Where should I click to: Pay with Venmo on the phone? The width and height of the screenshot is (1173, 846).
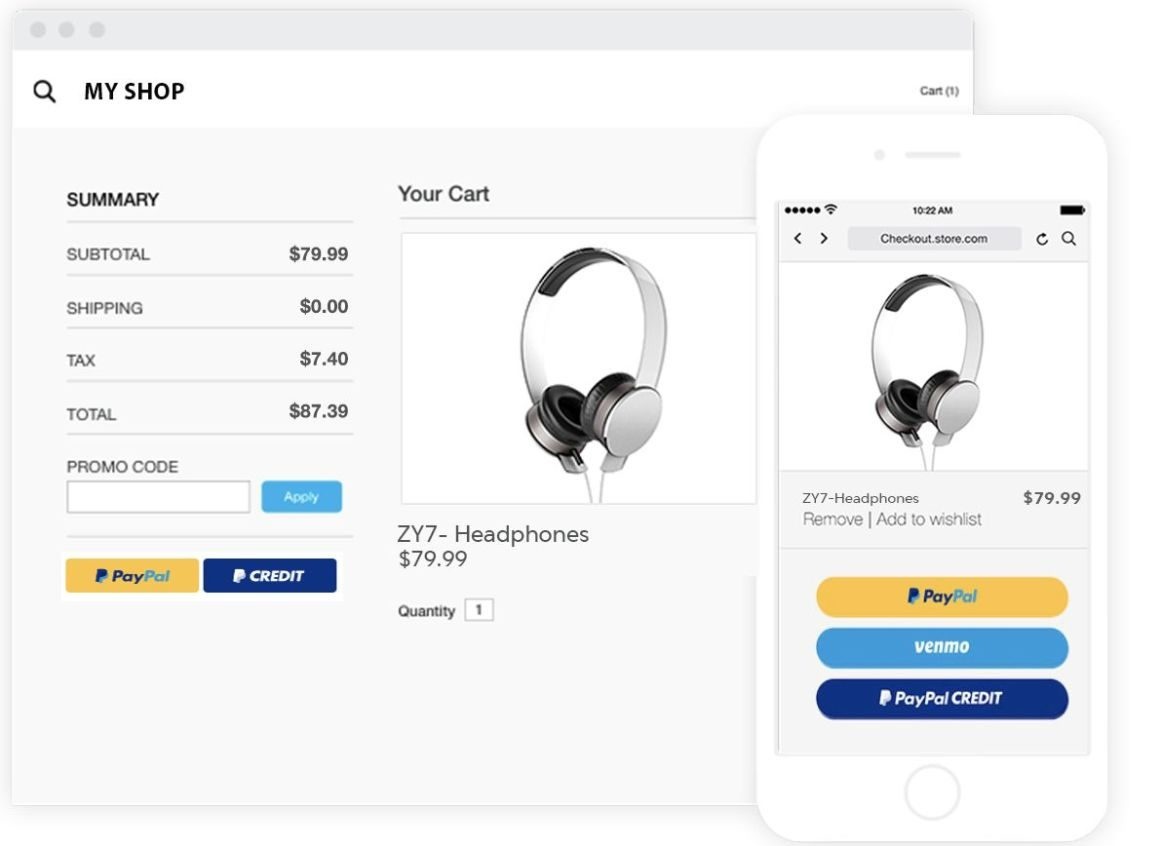click(x=942, y=647)
